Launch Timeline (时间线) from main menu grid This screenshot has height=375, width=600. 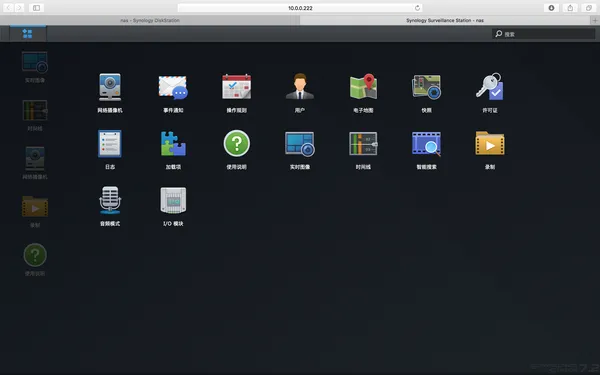click(363, 143)
